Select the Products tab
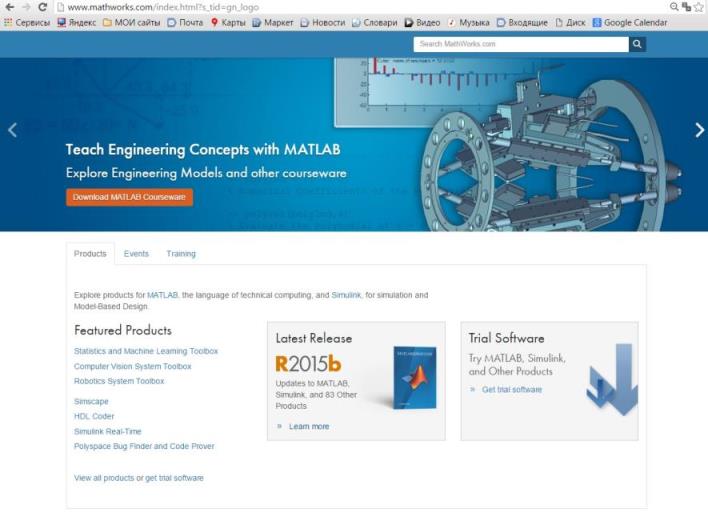708x513 pixels. coord(90,254)
